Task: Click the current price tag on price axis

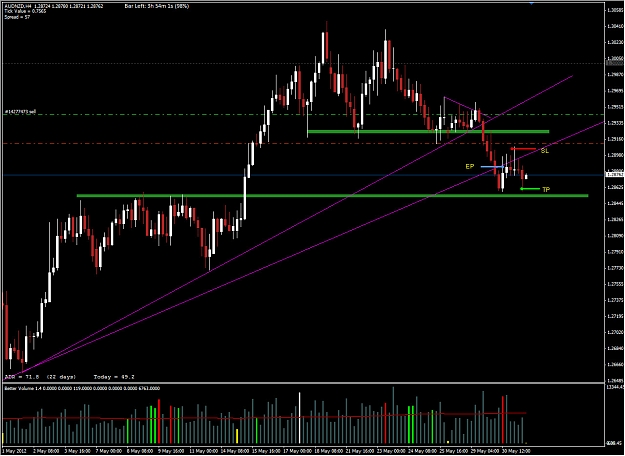Action: [614, 175]
